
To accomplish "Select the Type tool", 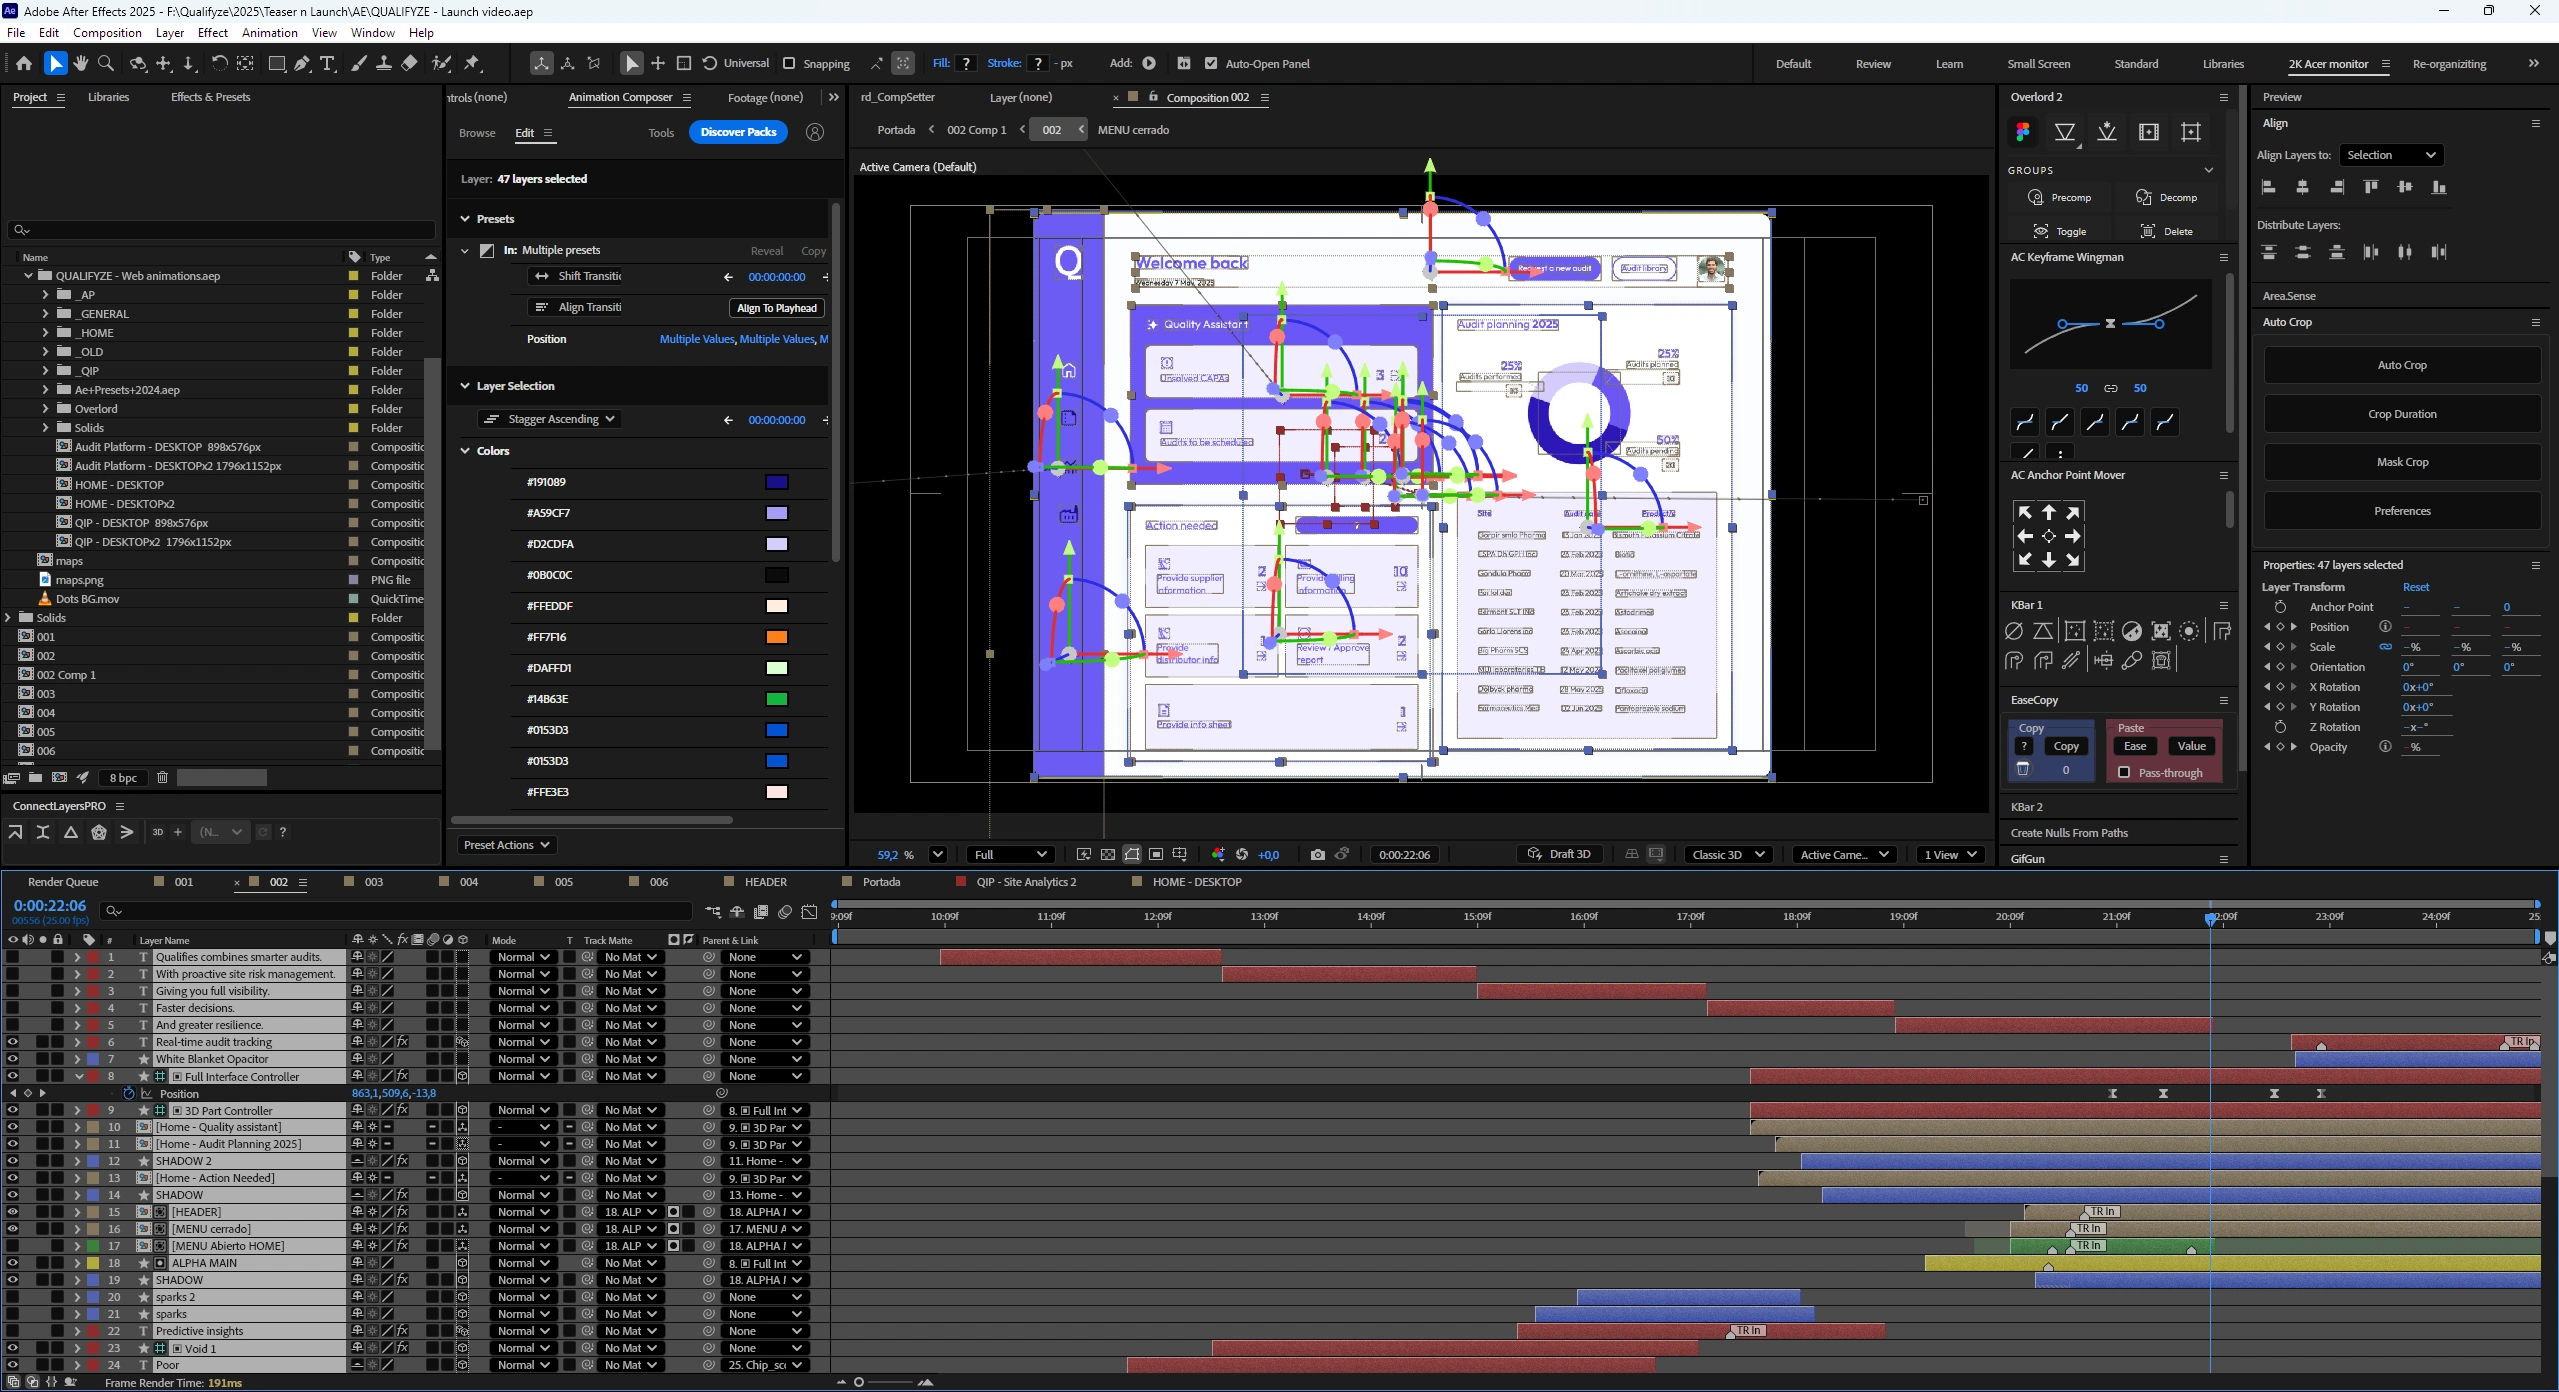I will (x=327, y=63).
